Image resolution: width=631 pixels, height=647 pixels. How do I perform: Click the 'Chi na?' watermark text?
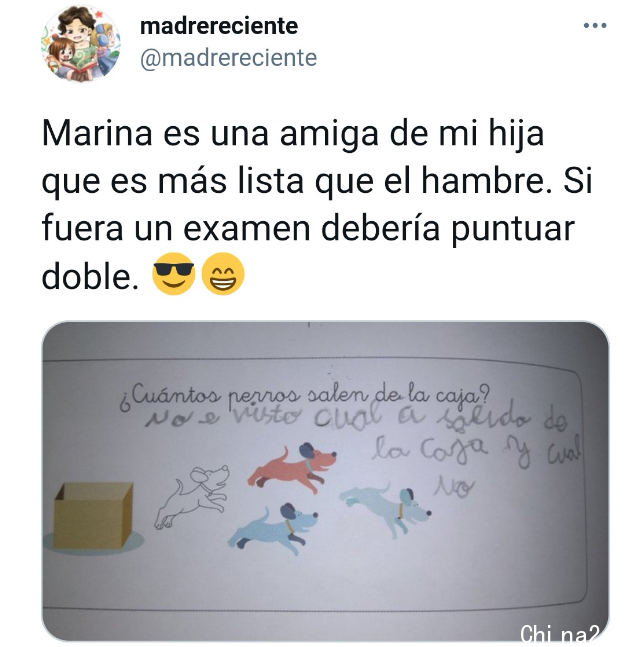coord(560,633)
